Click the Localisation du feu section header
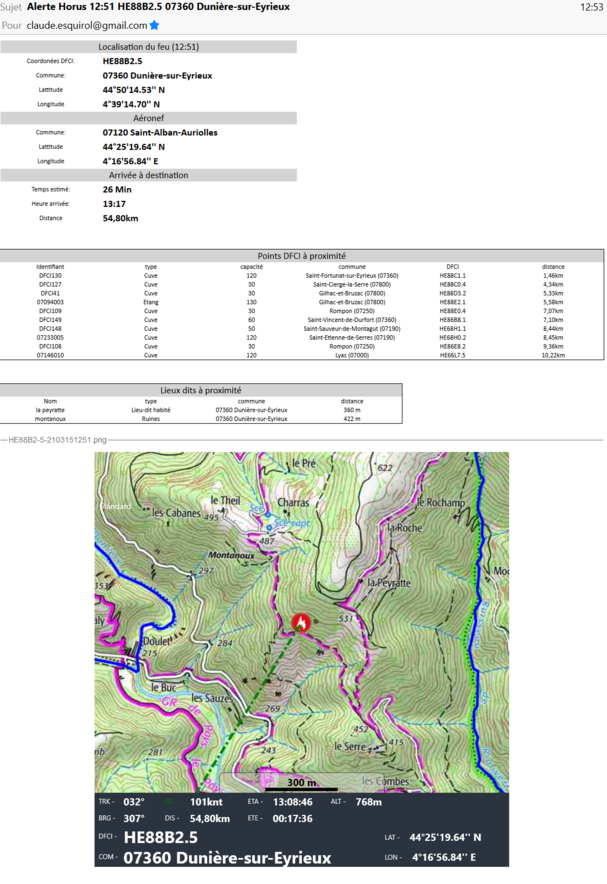This screenshot has height=884, width=607. (x=148, y=47)
